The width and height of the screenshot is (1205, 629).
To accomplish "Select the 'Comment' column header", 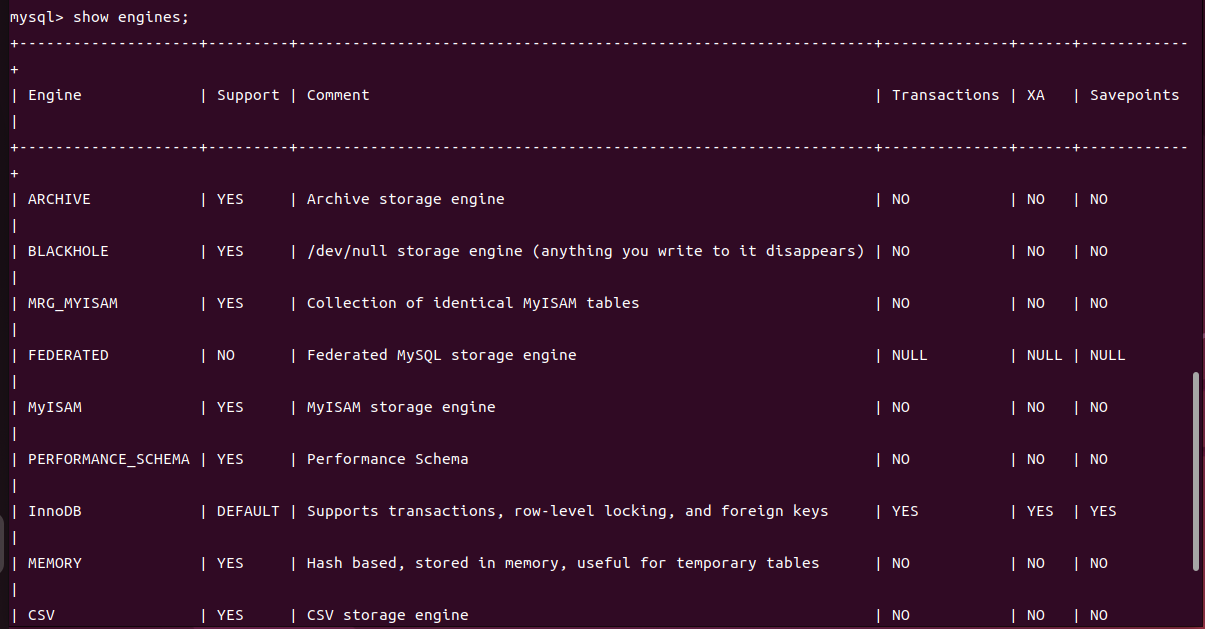I will (338, 95).
